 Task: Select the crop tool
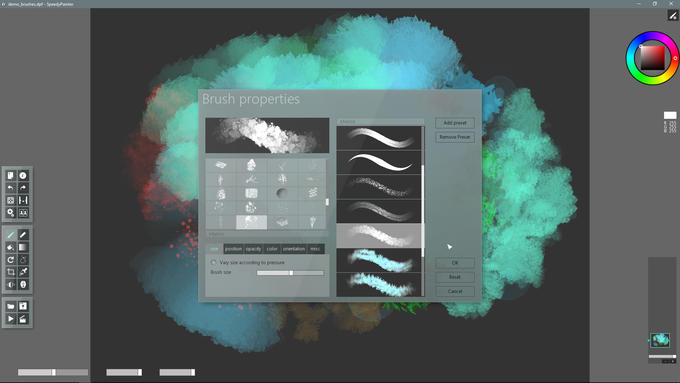tap(10, 272)
